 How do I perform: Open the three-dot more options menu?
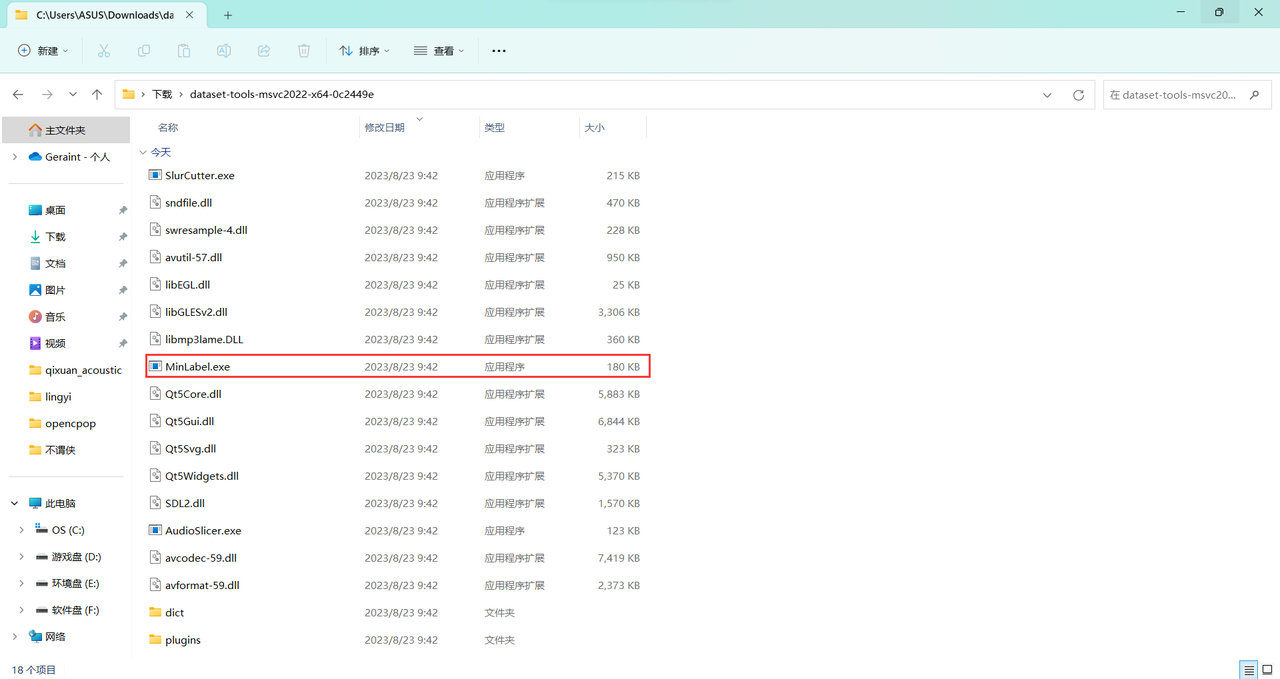click(x=499, y=51)
